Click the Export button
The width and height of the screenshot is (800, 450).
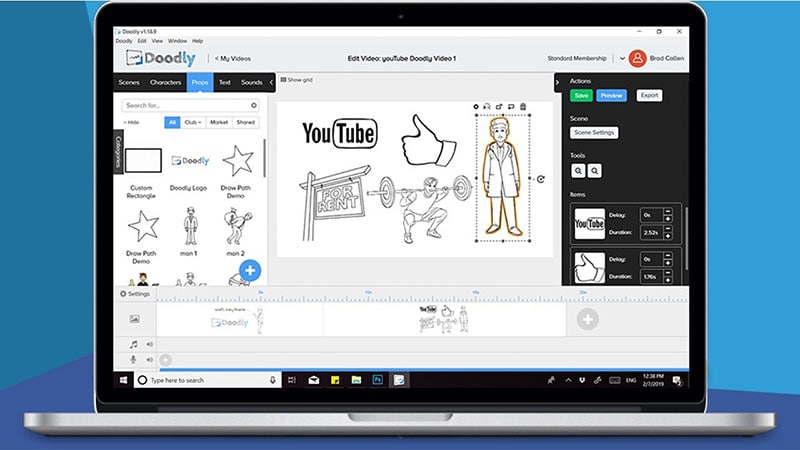(x=649, y=95)
